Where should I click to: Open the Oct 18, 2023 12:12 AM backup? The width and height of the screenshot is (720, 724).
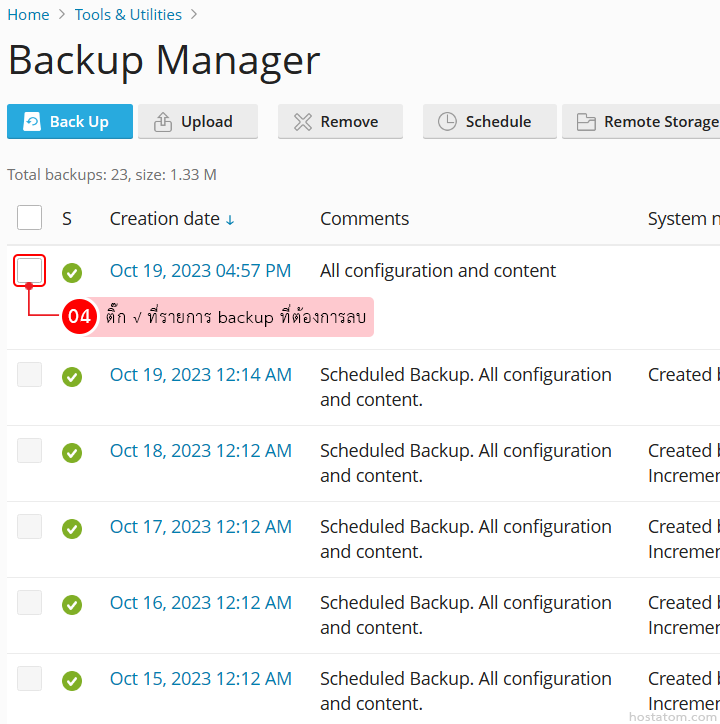pyautogui.click(x=200, y=451)
